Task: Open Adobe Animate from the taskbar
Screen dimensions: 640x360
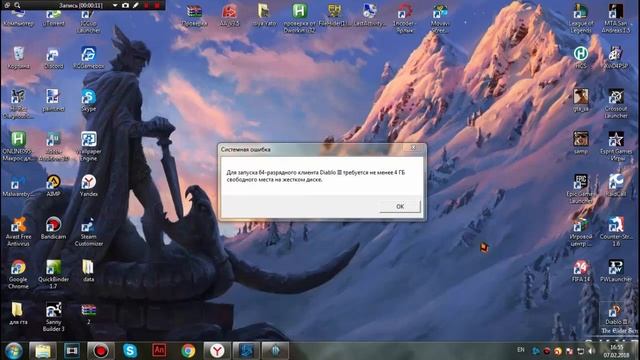Action: pyautogui.click(x=159, y=351)
